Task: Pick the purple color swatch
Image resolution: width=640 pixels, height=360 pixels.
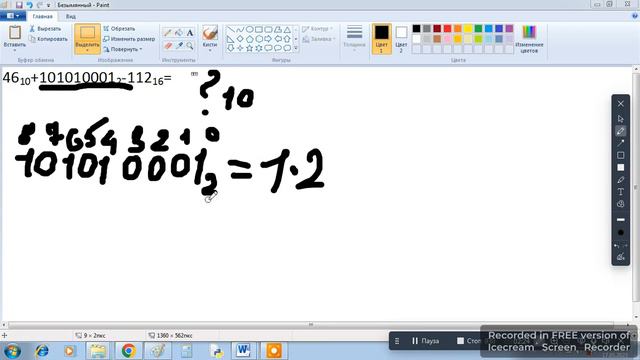Action: [509, 29]
